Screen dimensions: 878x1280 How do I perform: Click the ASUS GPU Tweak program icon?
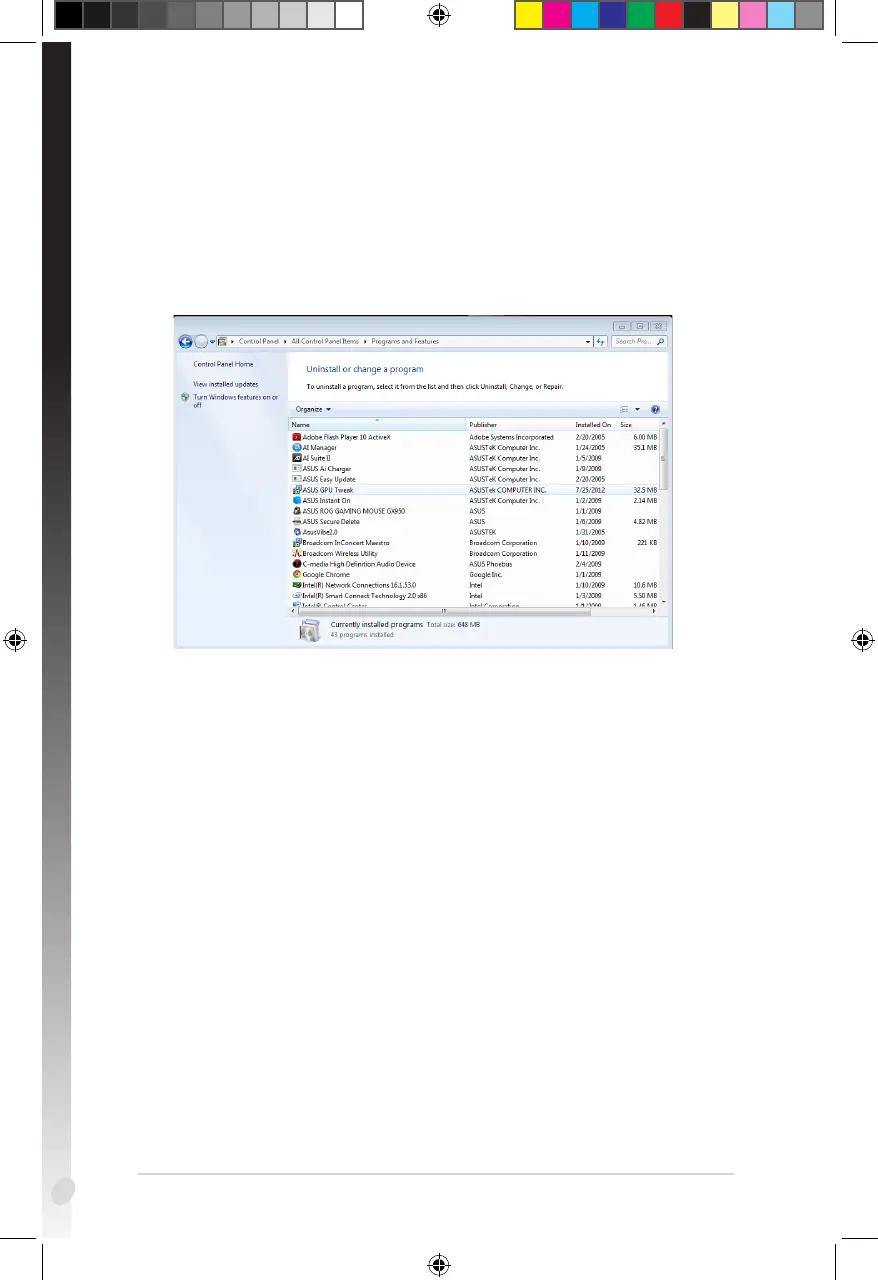[296, 490]
